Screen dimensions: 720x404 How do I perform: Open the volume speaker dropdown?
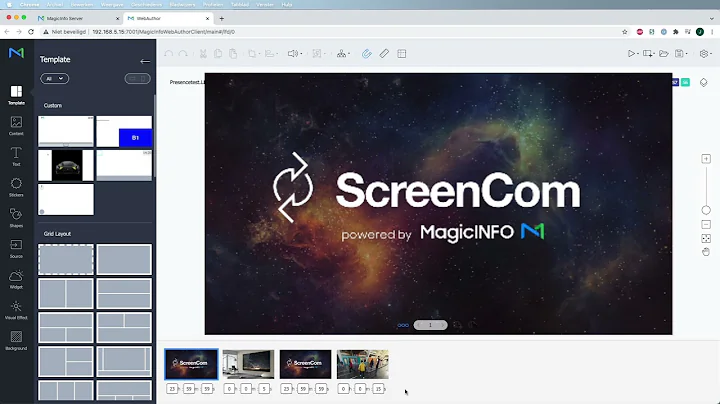(295, 54)
